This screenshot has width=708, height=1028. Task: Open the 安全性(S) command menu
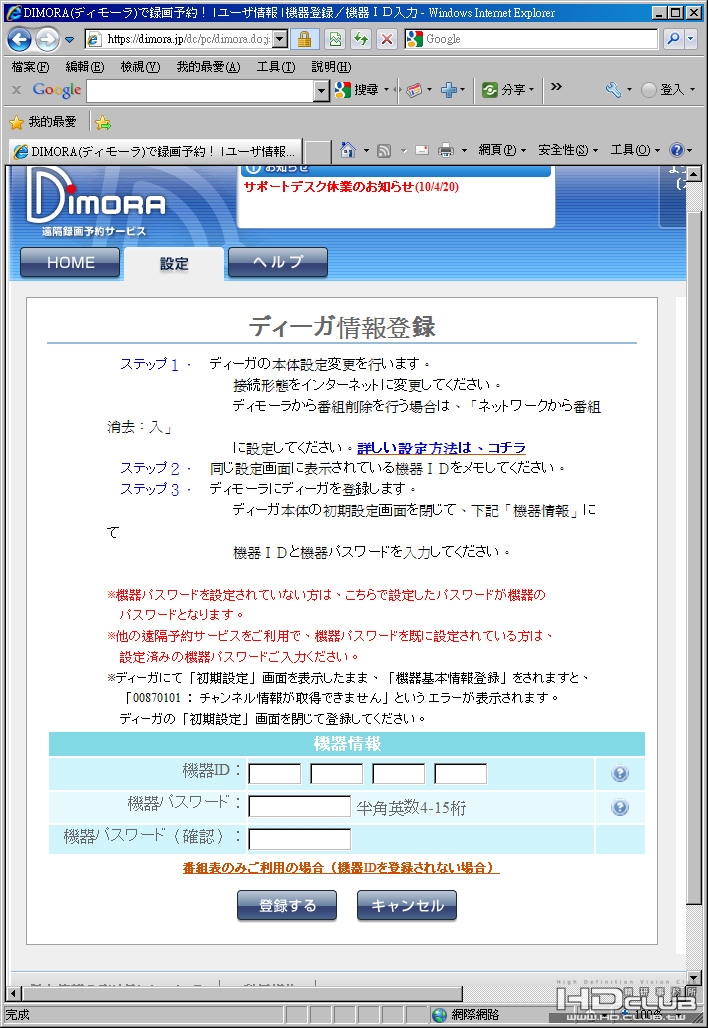point(568,150)
